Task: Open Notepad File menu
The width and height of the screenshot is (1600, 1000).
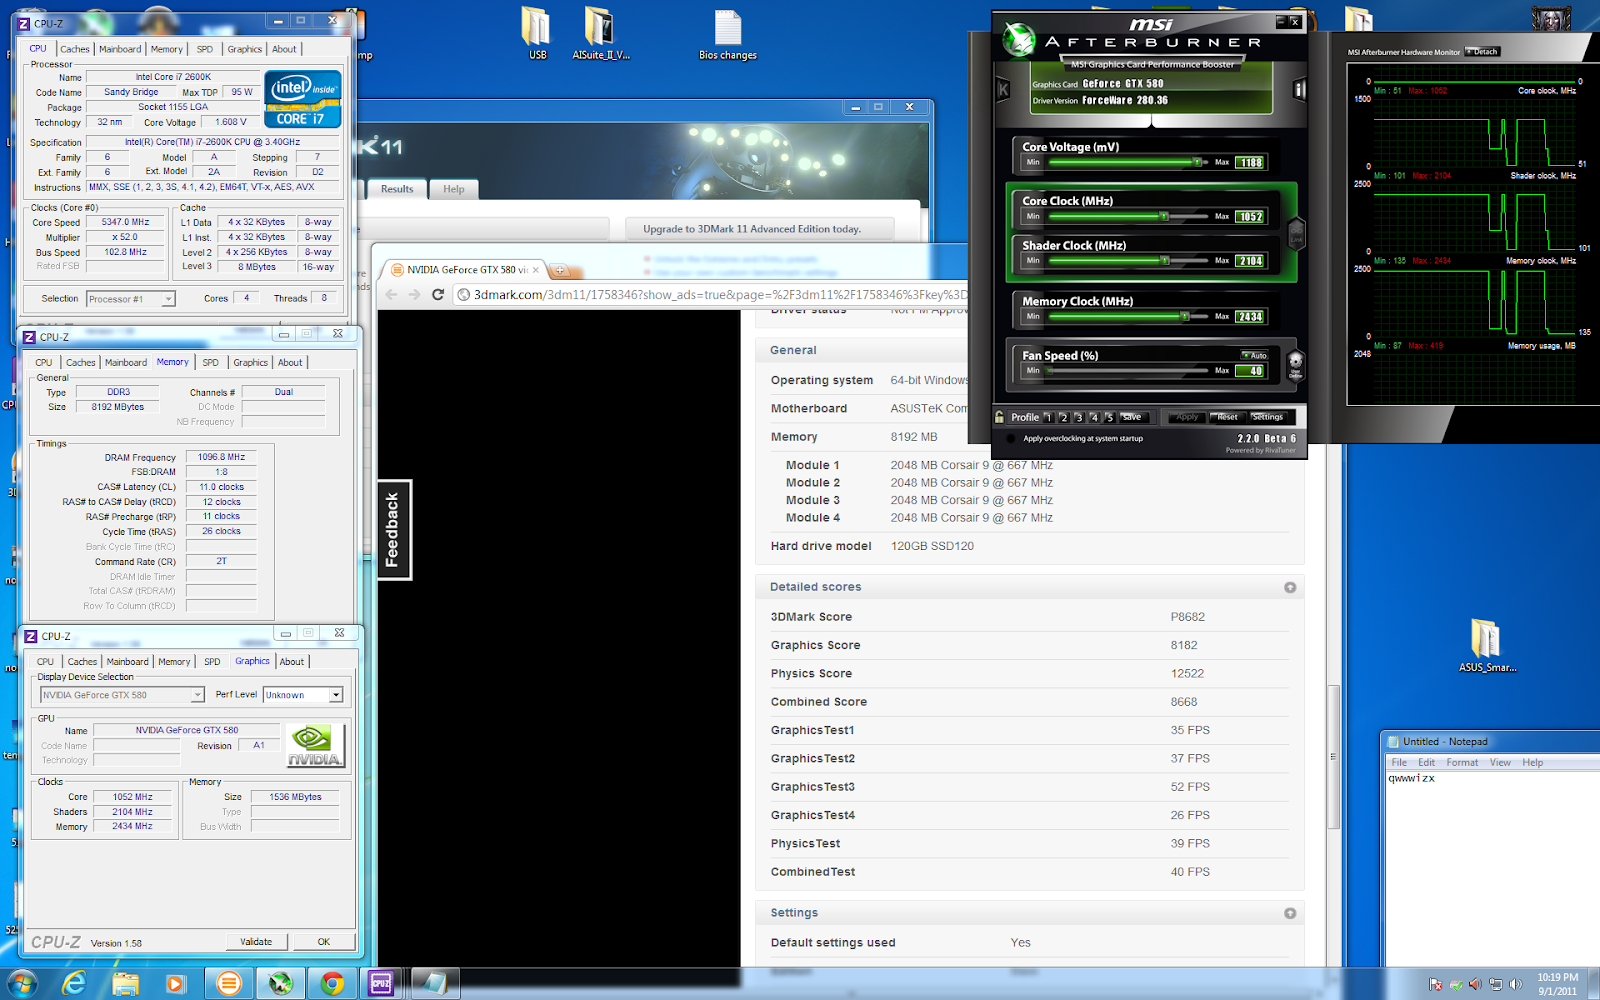Action: pyautogui.click(x=1399, y=763)
